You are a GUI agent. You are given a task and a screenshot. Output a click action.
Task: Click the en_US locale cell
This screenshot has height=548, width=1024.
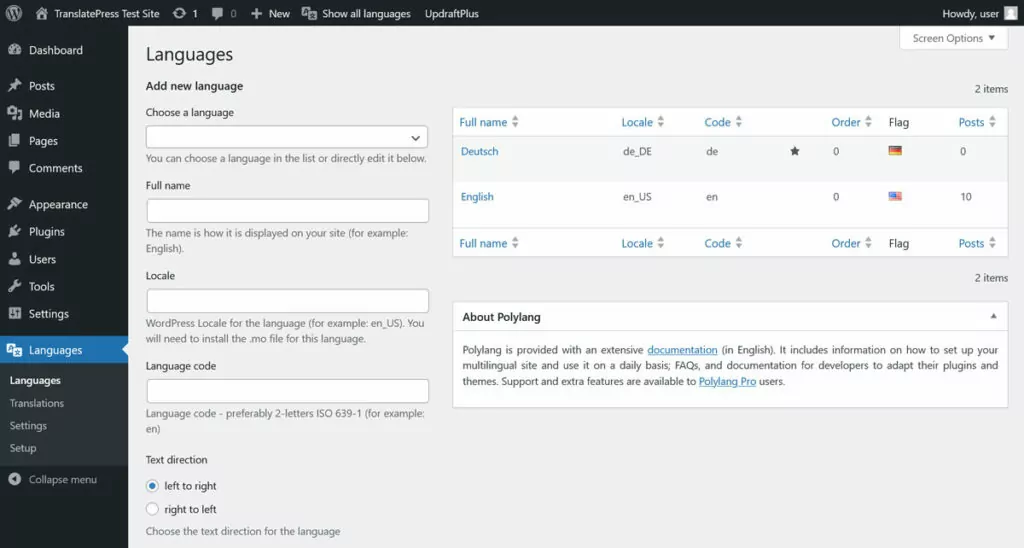click(637, 197)
